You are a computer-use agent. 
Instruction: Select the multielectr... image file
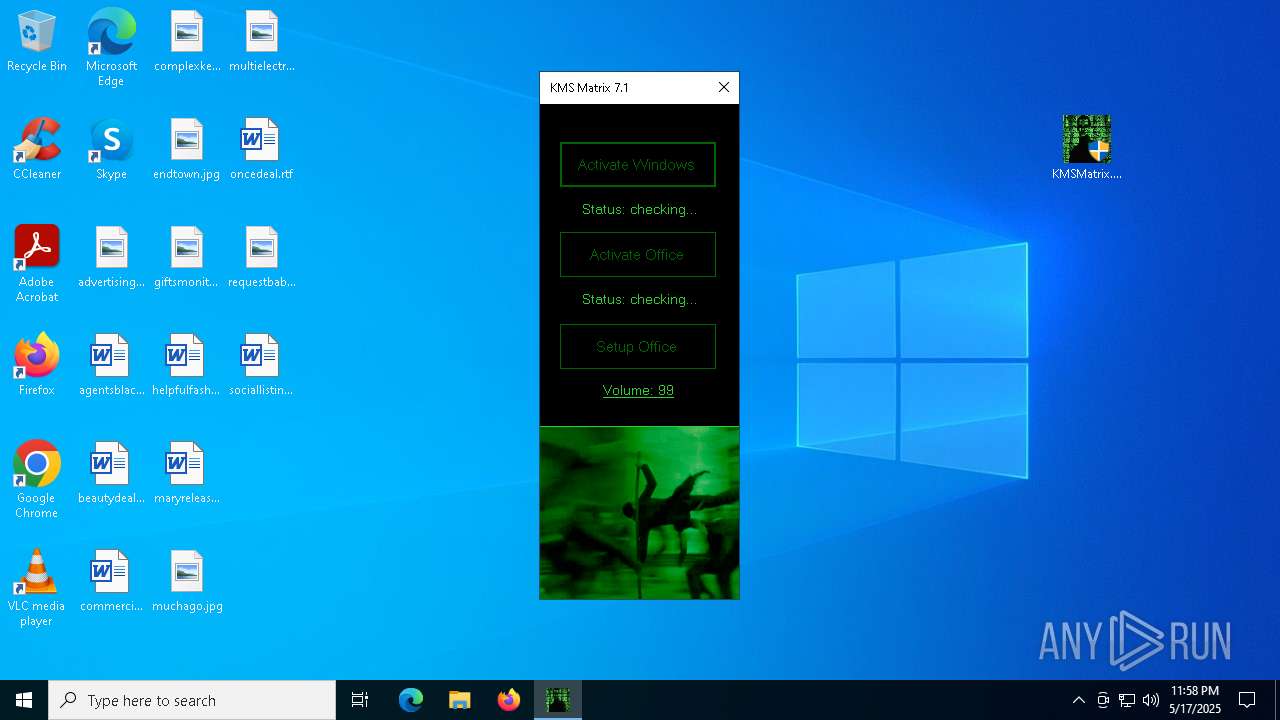tap(262, 42)
